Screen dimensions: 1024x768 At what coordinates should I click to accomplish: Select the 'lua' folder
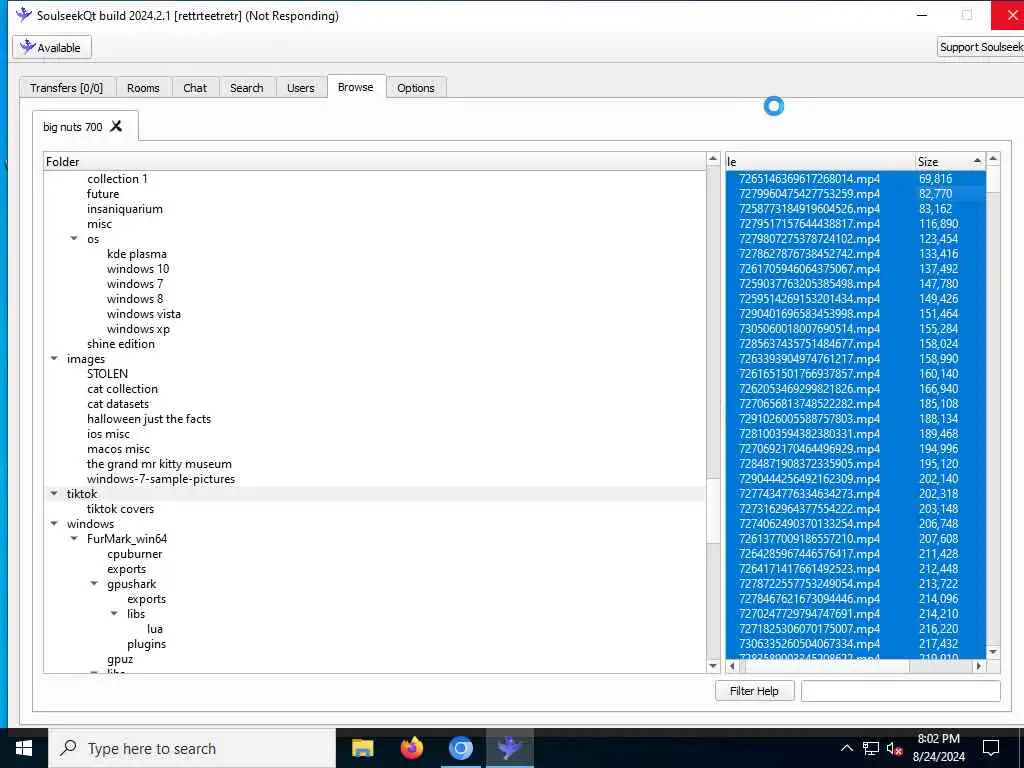pyautogui.click(x=155, y=629)
